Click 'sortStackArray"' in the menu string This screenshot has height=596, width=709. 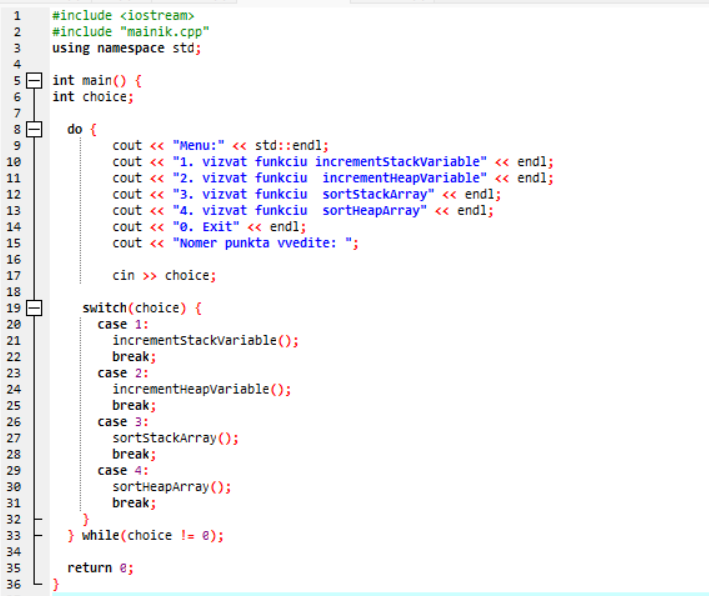378,194
